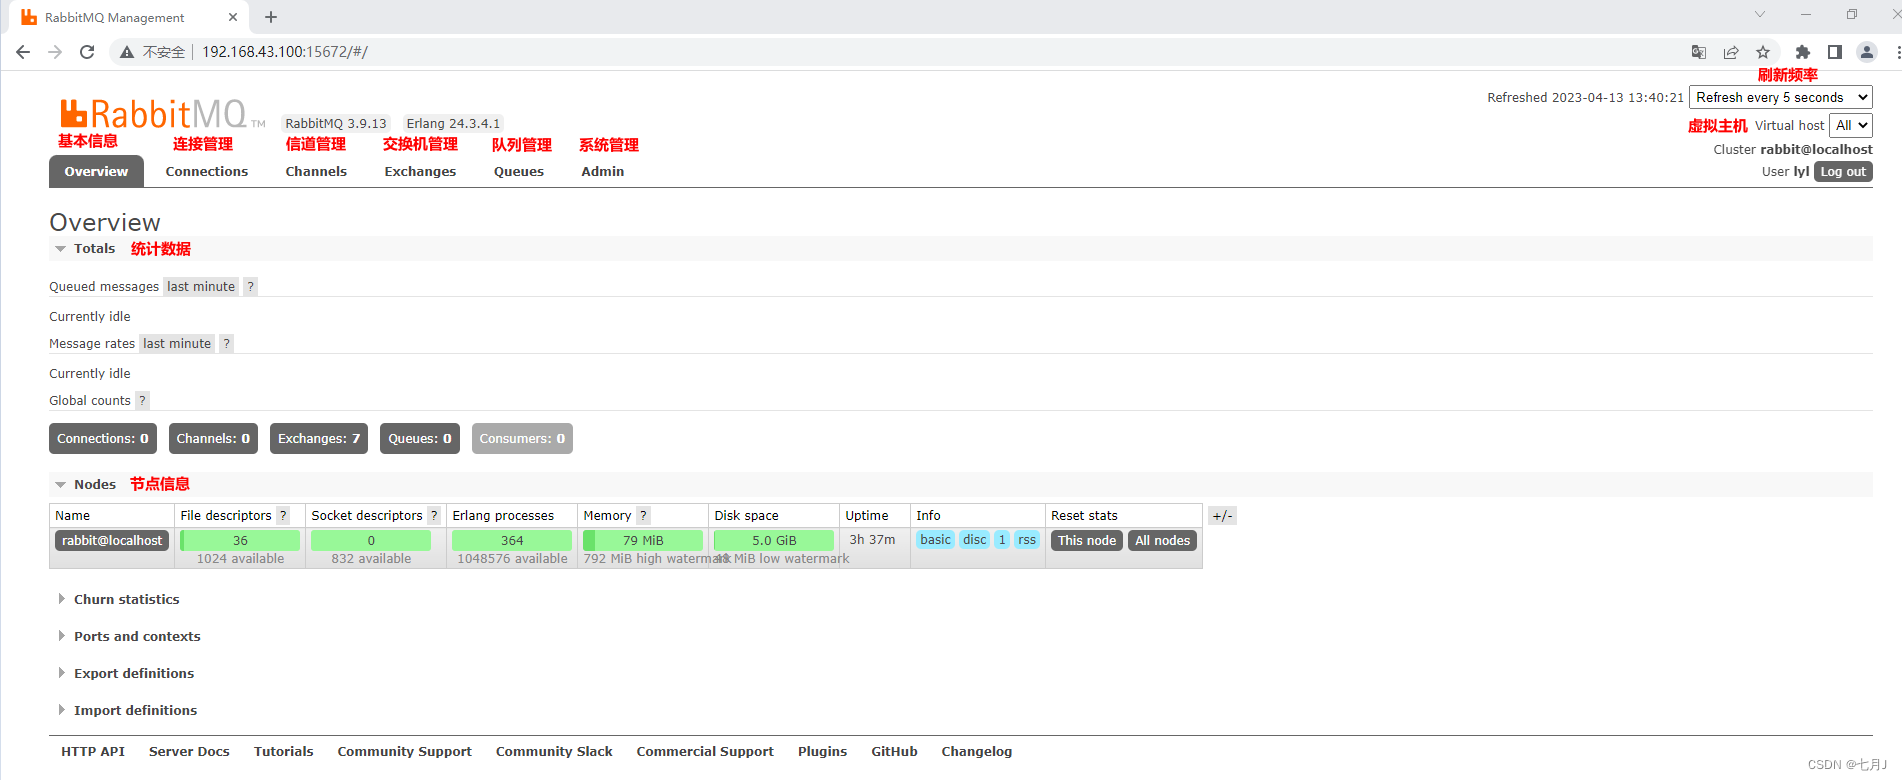Viewport: 1902px width, 780px height.
Task: Expand Export definitions
Action: point(134,673)
